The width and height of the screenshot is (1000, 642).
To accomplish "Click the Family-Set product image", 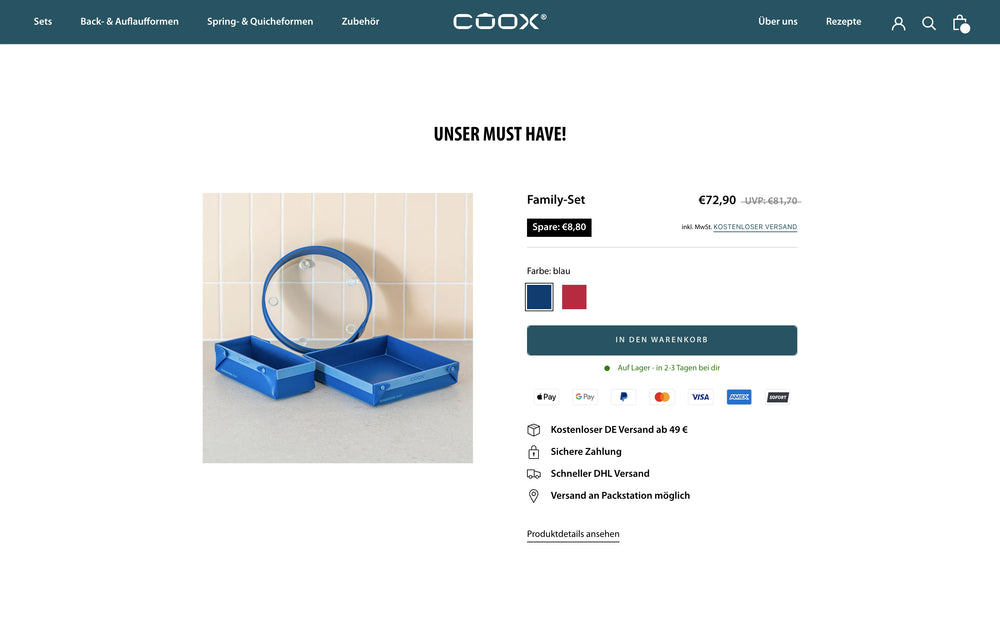I will [338, 328].
